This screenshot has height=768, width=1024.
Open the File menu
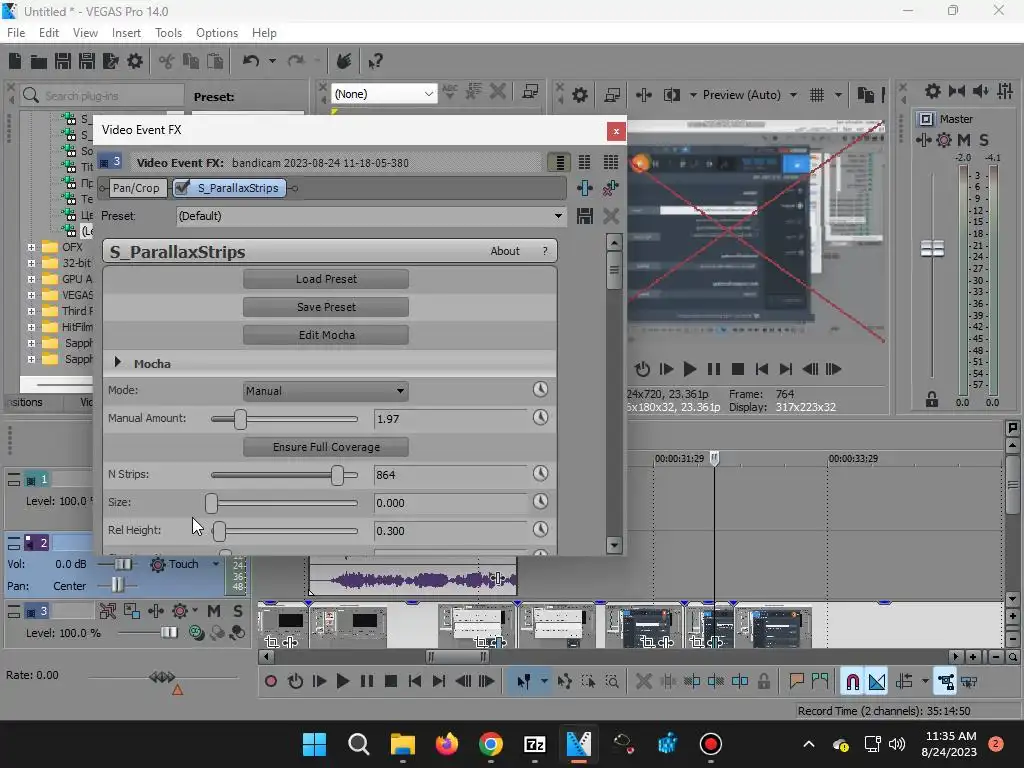point(16,33)
